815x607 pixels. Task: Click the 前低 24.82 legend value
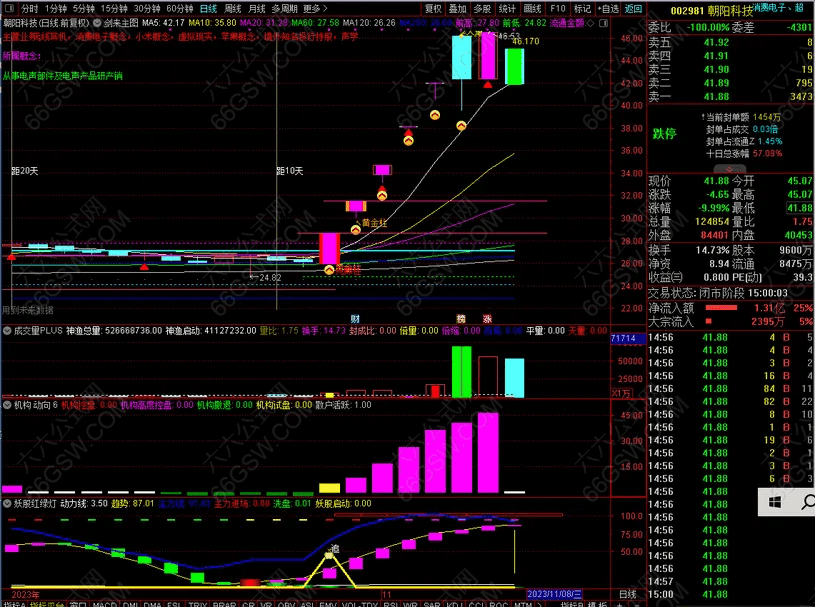tap(524, 23)
